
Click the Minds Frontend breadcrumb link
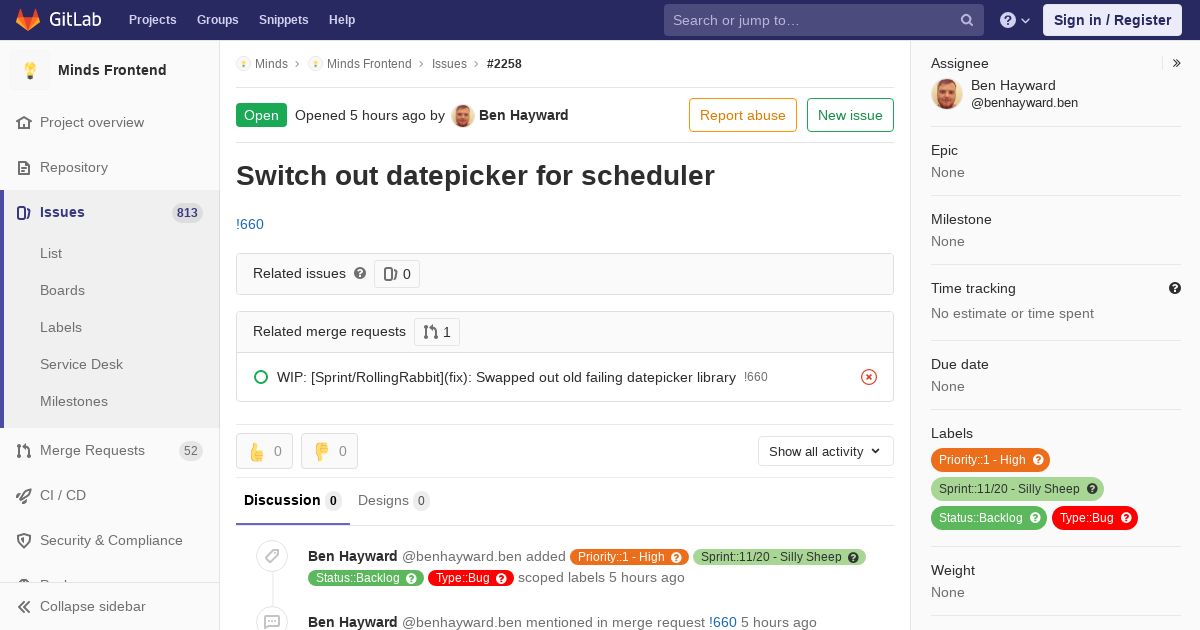coord(369,64)
